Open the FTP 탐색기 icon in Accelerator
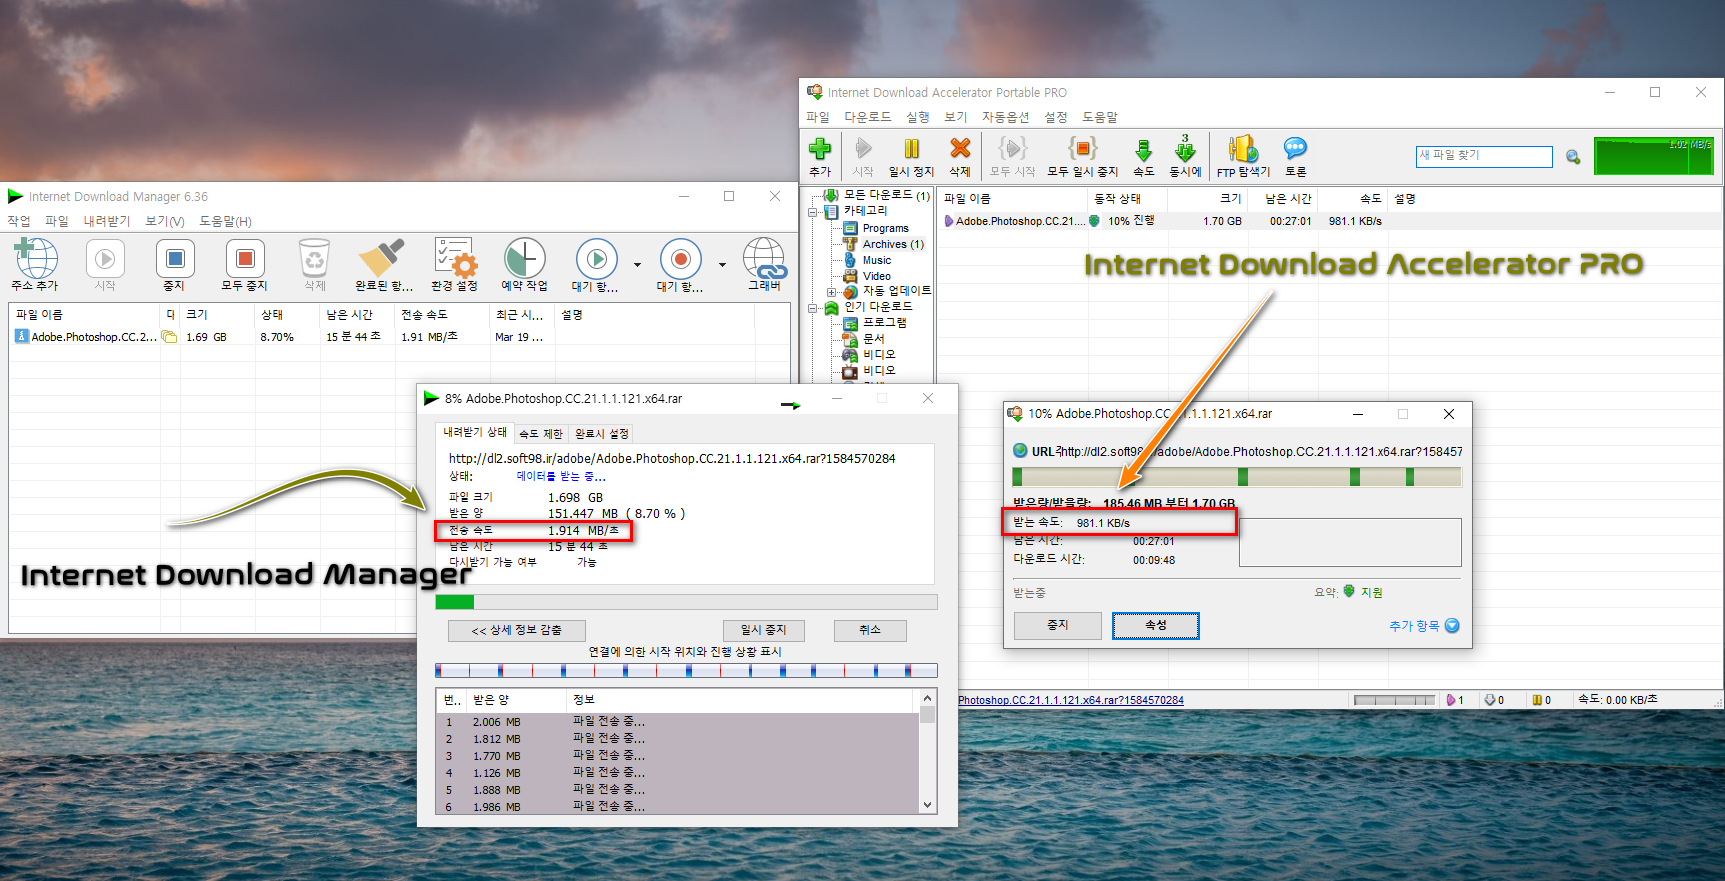Image resolution: width=1725 pixels, height=881 pixels. pos(1243,149)
